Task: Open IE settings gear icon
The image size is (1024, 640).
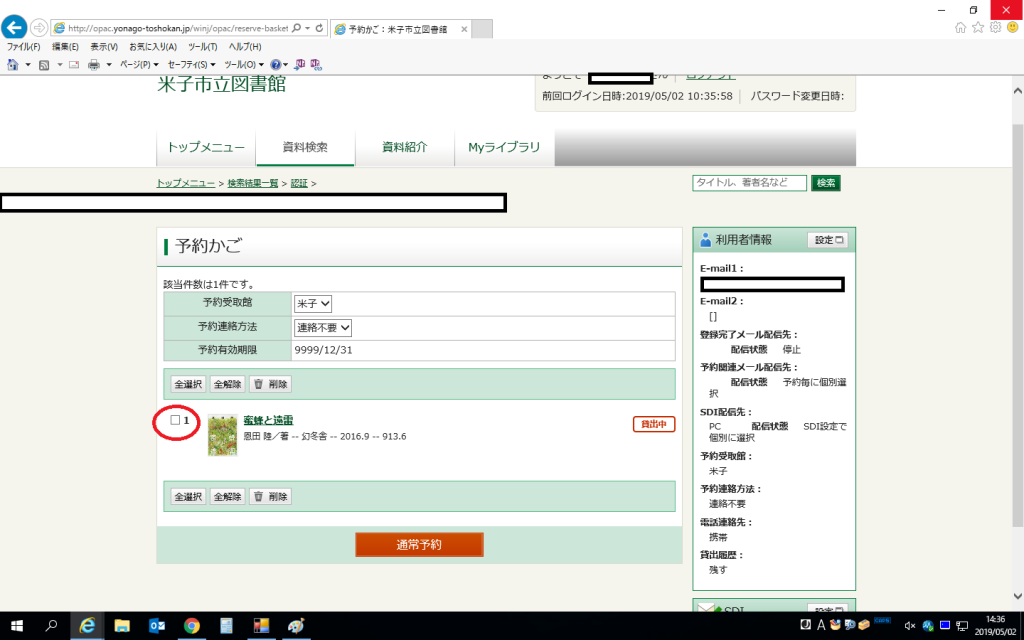Action: (x=995, y=27)
